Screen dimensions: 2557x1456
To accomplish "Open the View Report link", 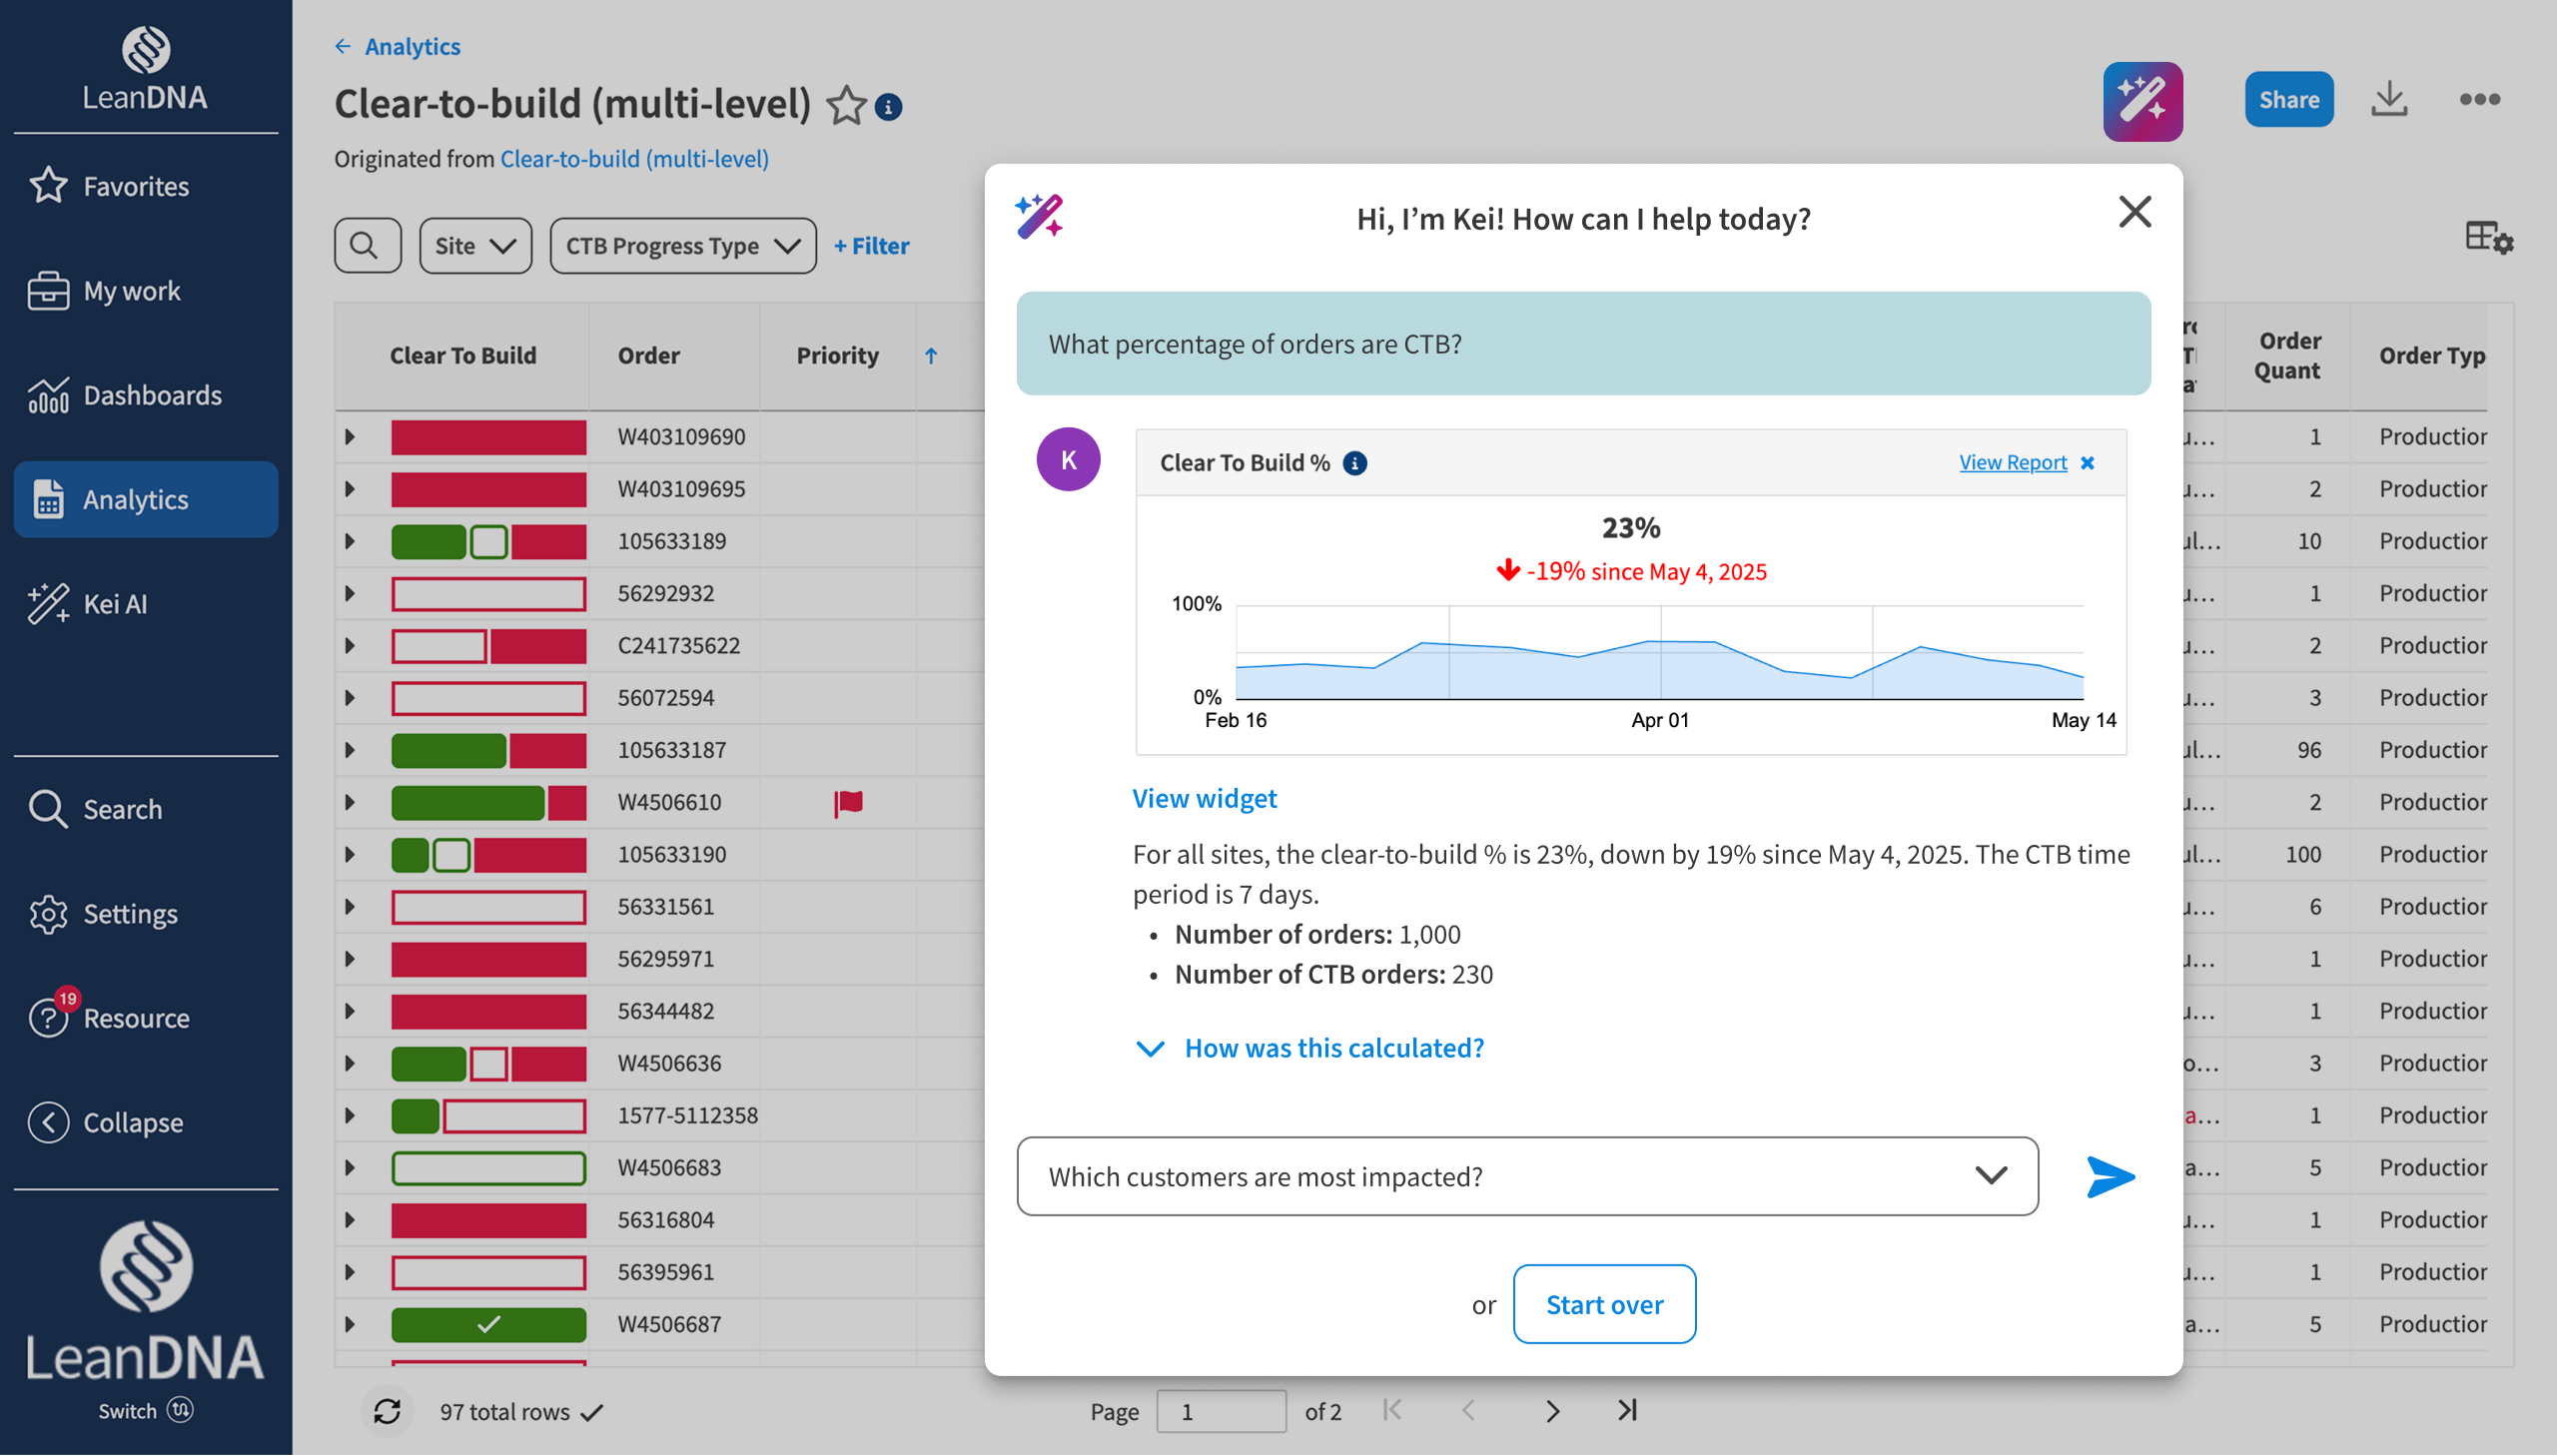I will click(x=2012, y=462).
